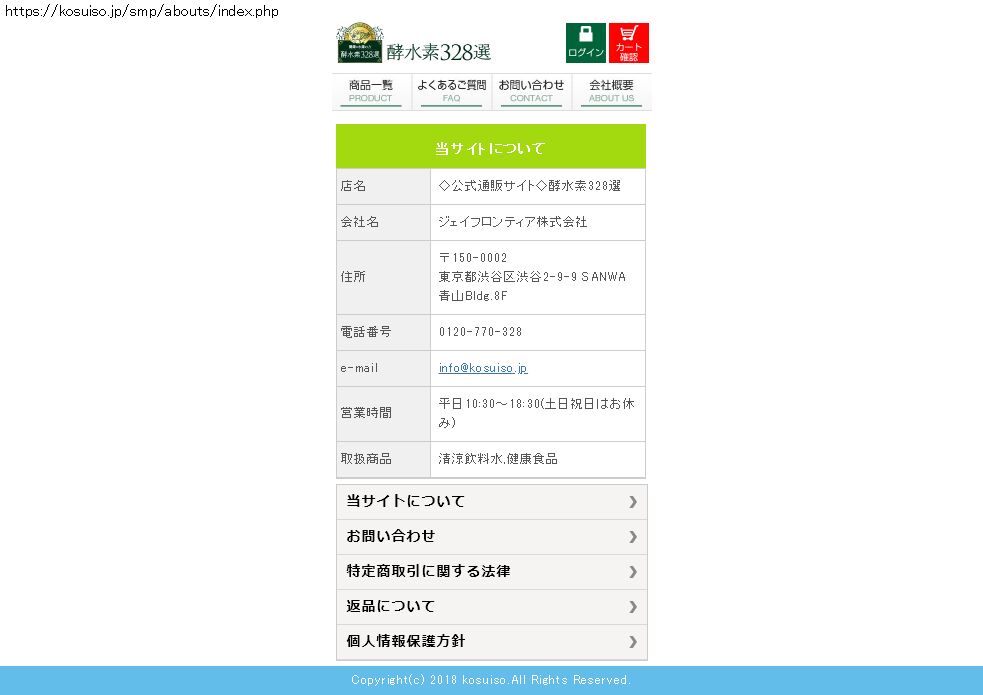Open 返品について row
This screenshot has height=695, width=983.
(492, 607)
